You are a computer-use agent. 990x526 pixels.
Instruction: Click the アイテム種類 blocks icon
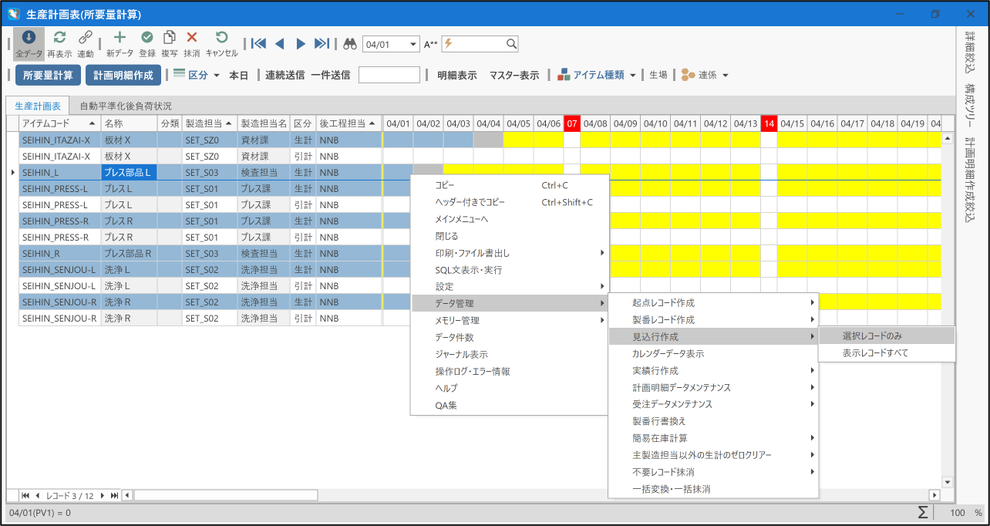pos(563,75)
